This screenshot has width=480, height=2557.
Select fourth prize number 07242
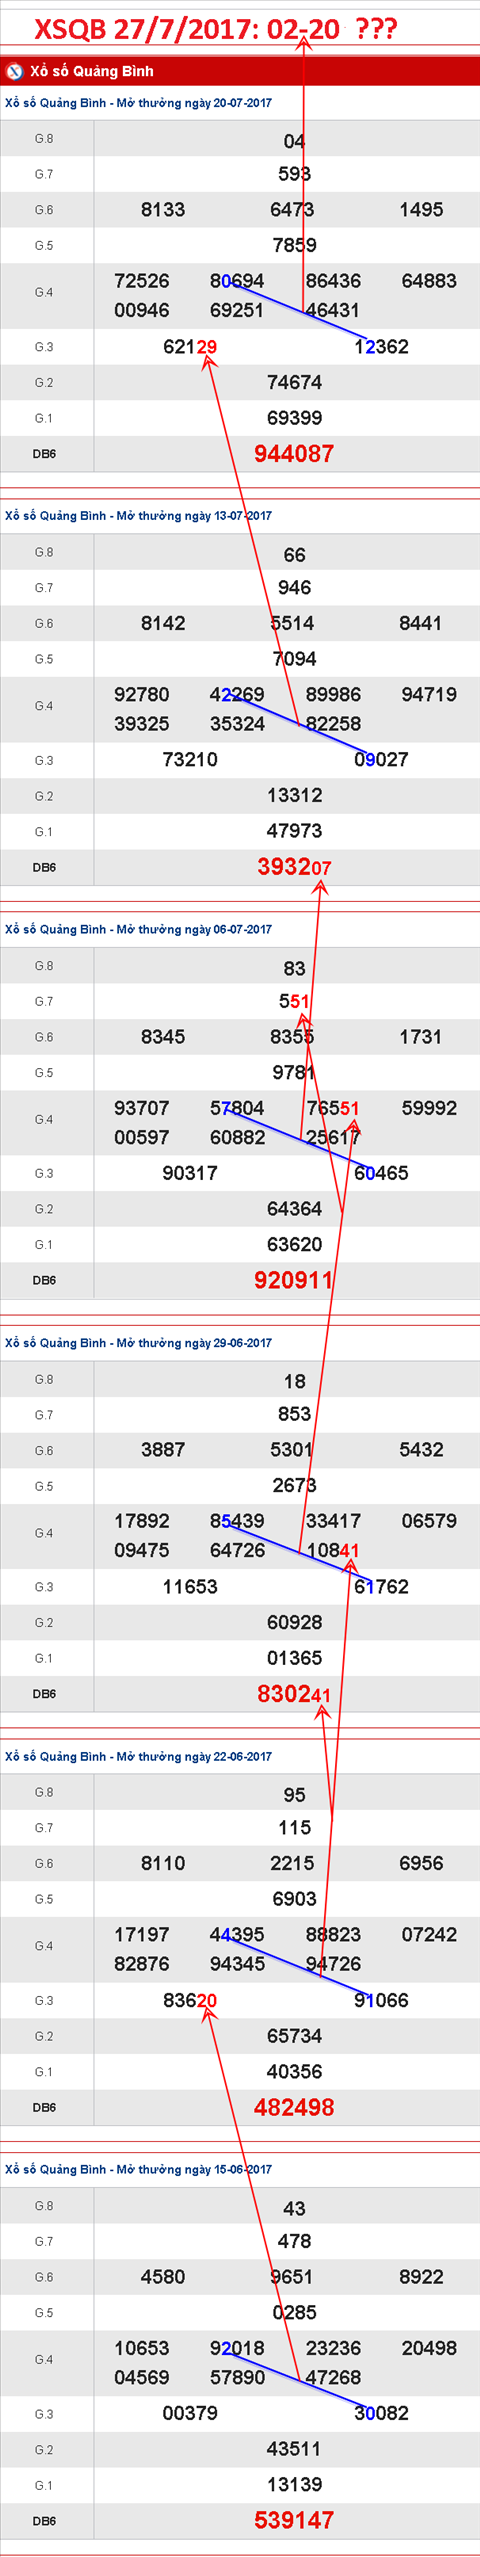(x=429, y=1934)
